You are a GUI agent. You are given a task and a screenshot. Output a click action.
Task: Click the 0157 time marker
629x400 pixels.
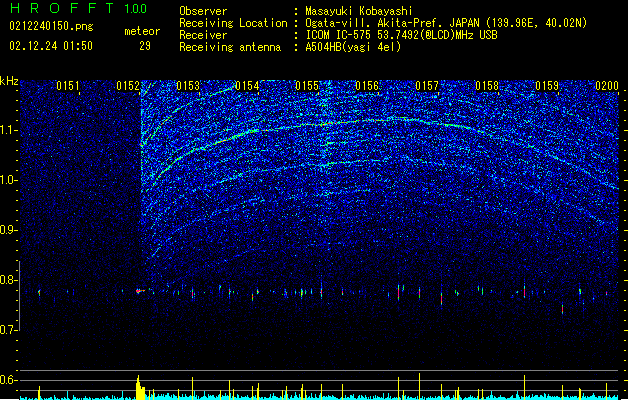pyautogui.click(x=427, y=86)
